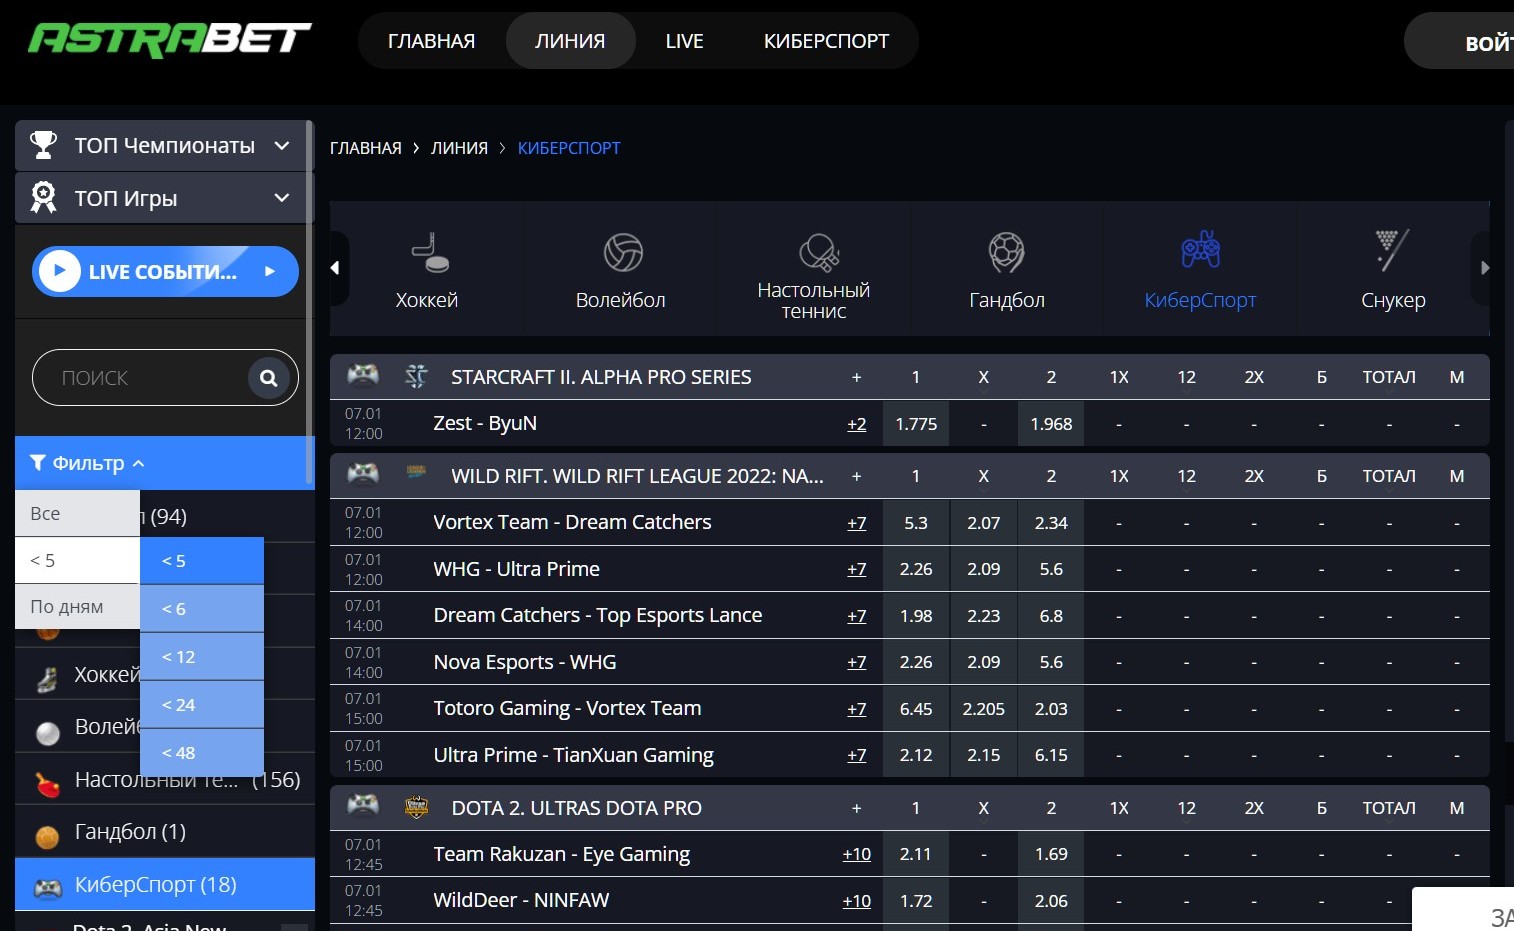Select the Snooker icon in carousel
This screenshot has width=1514, height=931.
(1392, 250)
